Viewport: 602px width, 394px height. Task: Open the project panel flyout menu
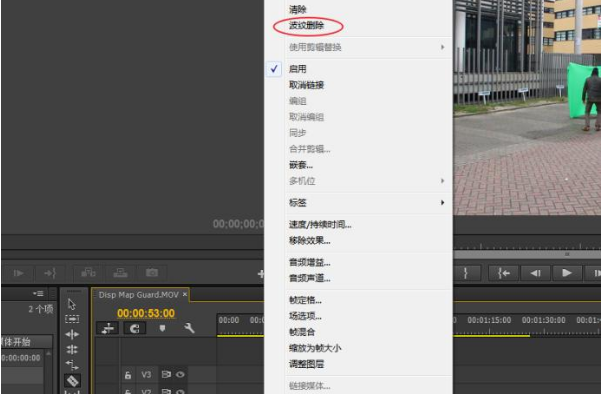pos(38,294)
